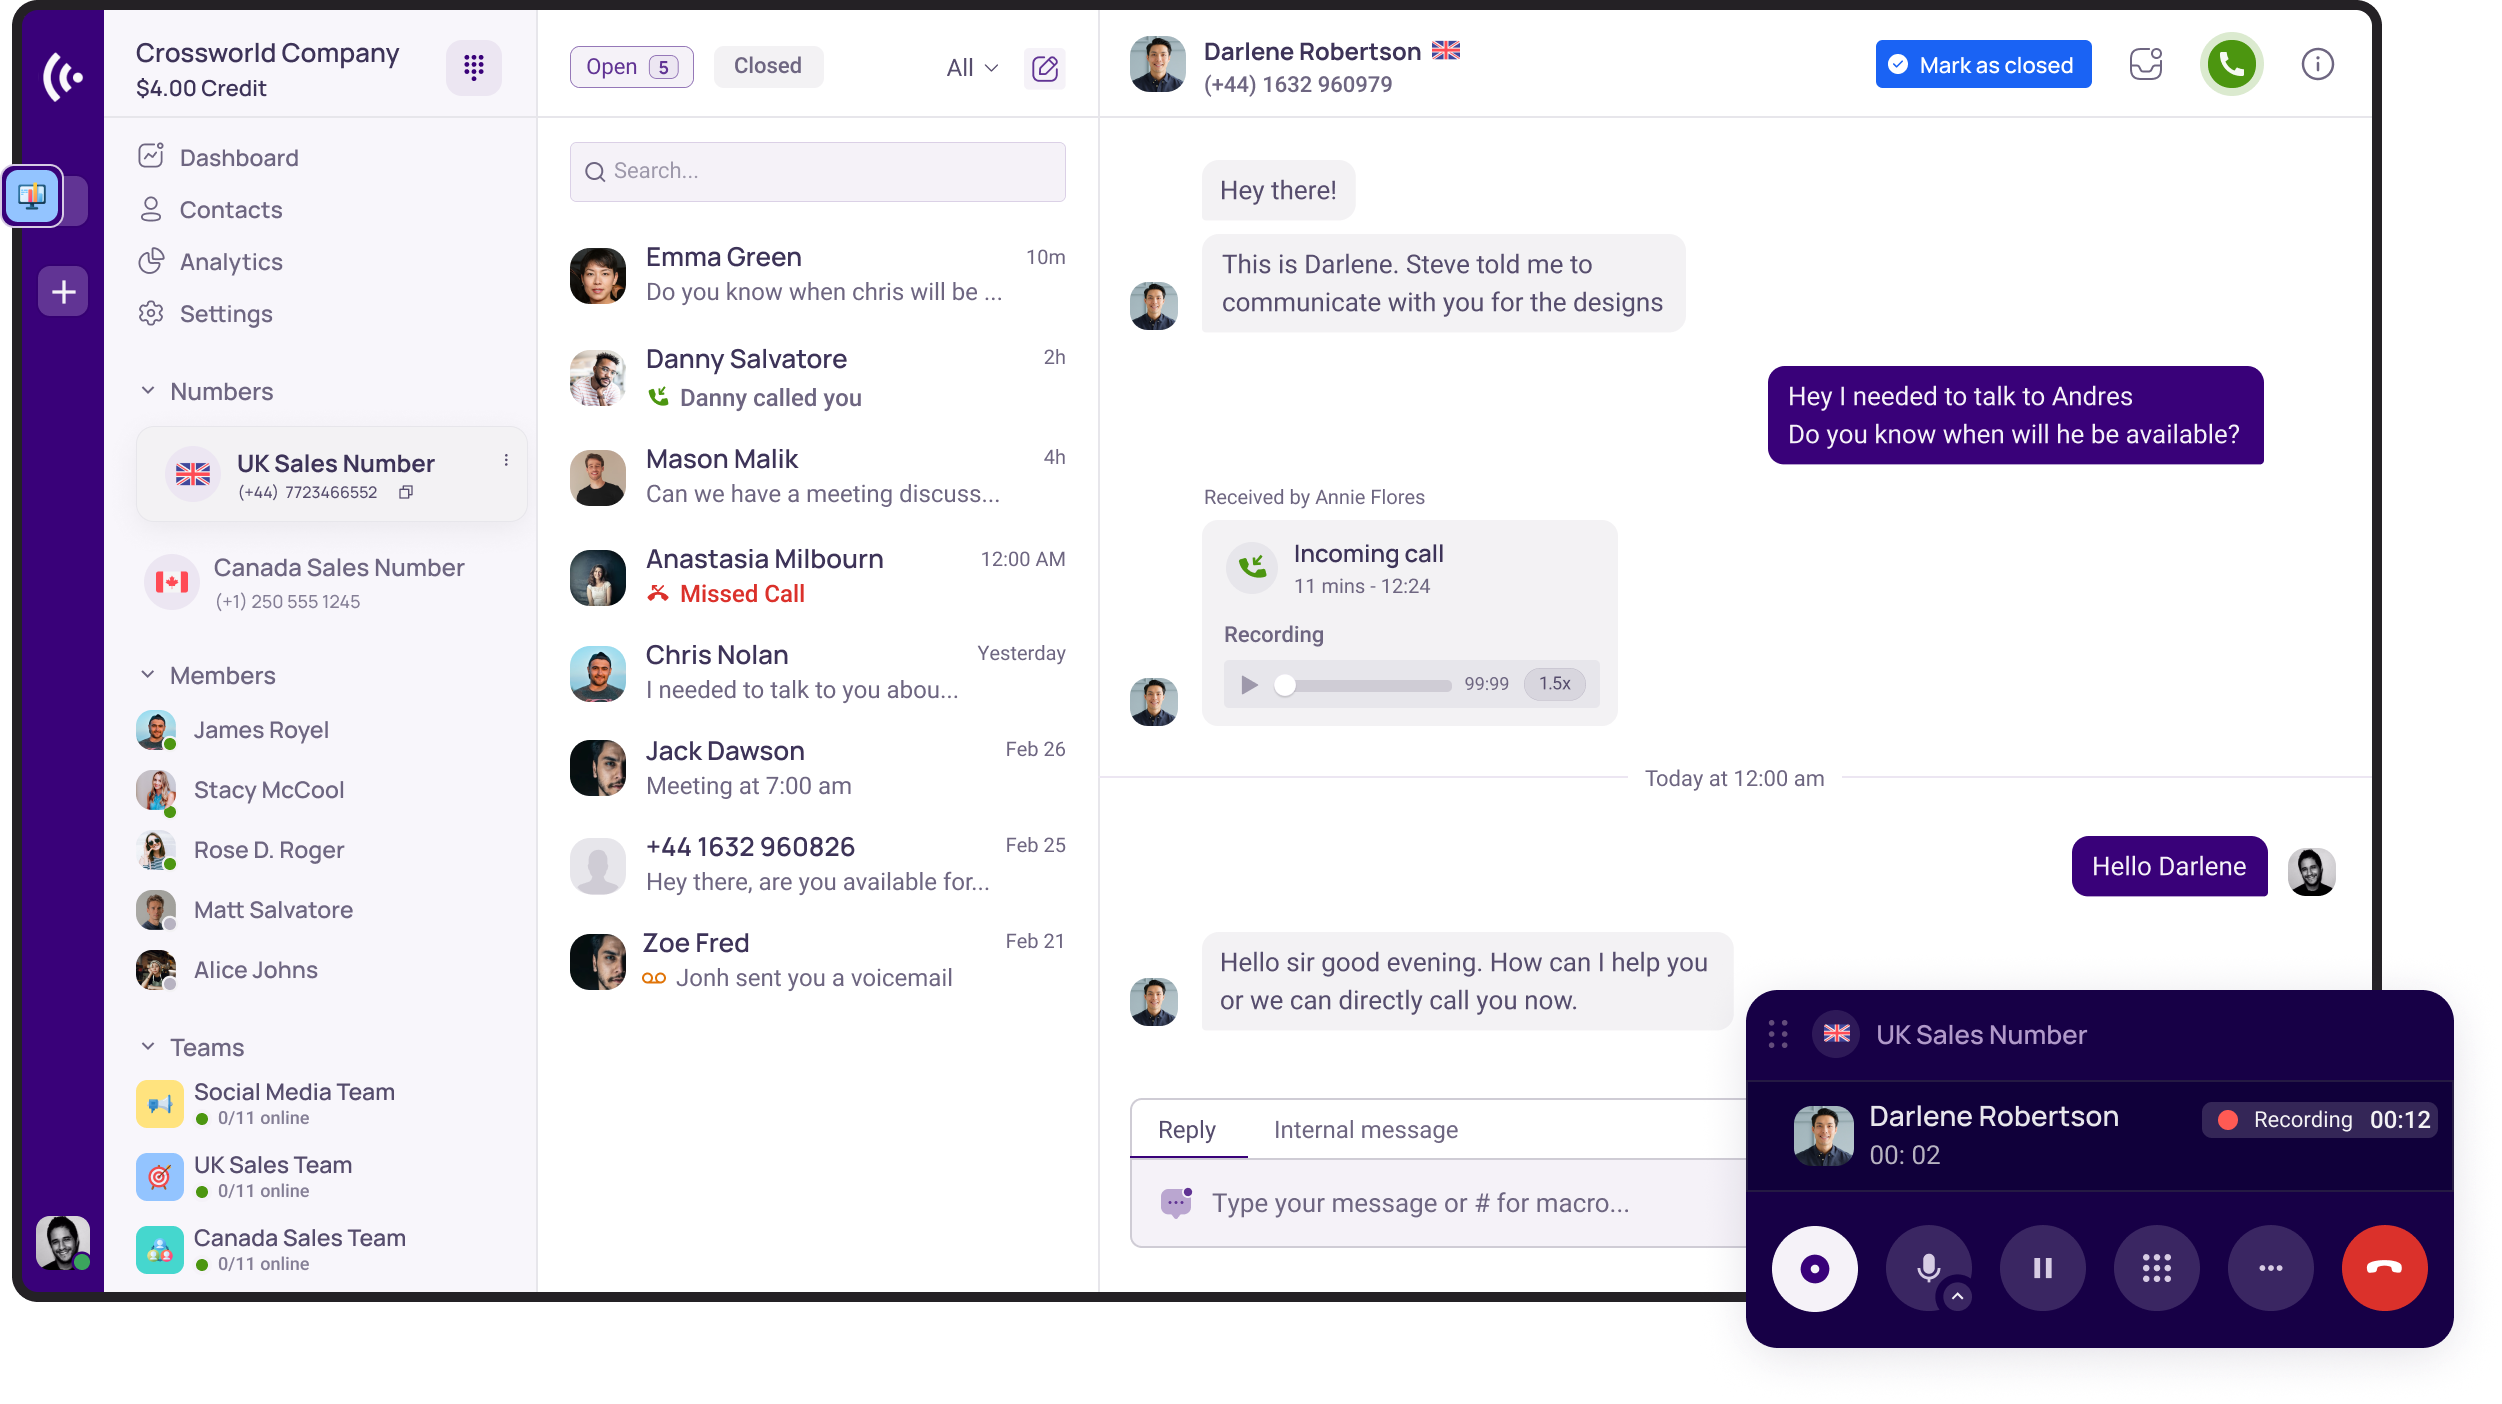Click the dialpad grid icon beside Crossworld Company
Screen dimensions: 2502x1404
coord(473,67)
